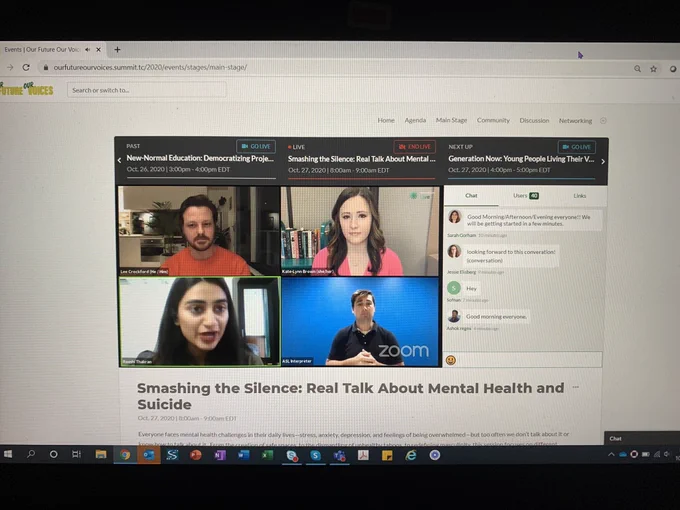Open the Smashing the Silence live session title
Viewport: 680px width, 510px height.
coord(361,159)
